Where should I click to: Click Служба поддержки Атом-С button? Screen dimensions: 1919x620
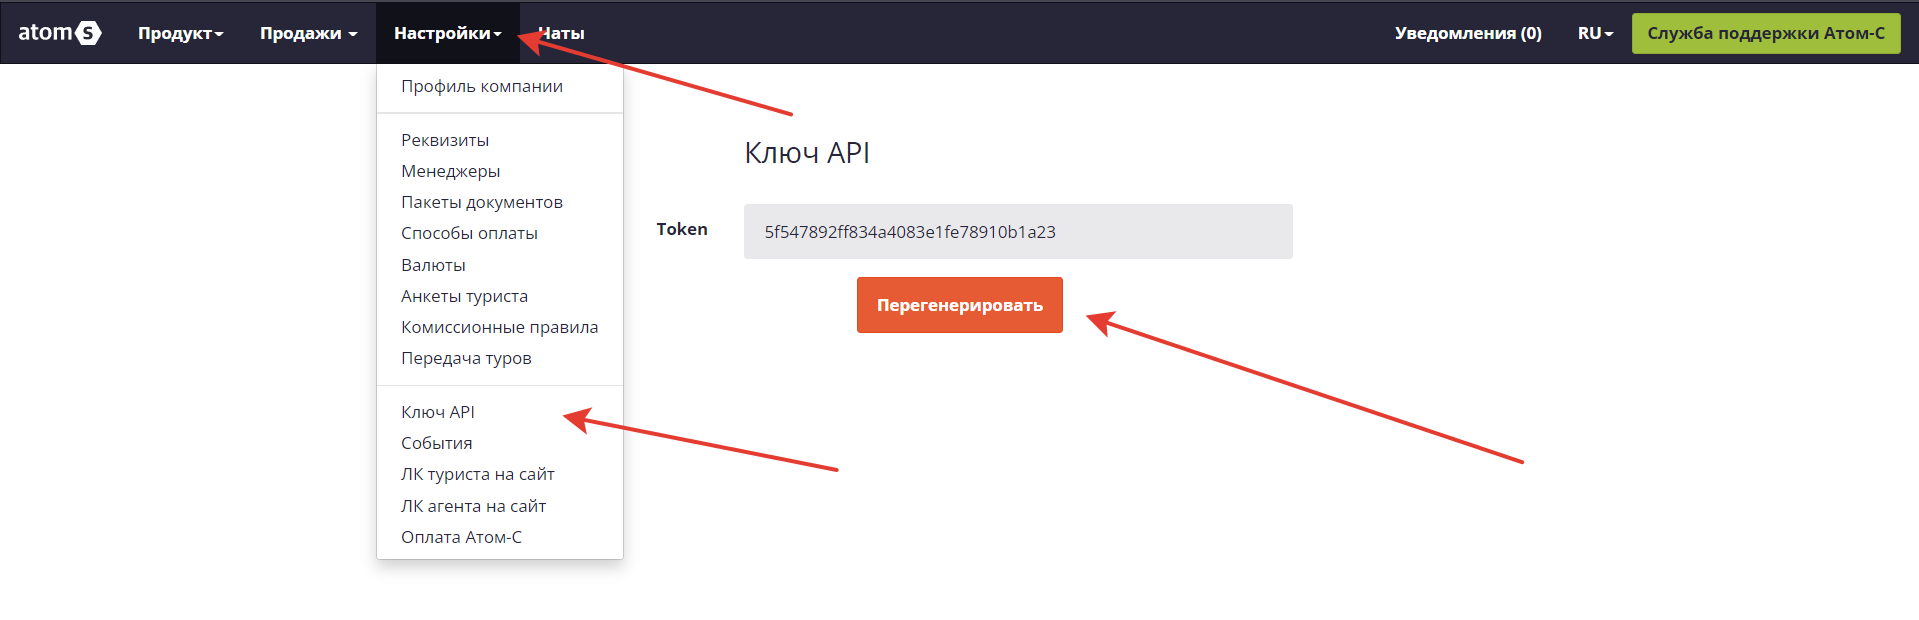point(1766,33)
